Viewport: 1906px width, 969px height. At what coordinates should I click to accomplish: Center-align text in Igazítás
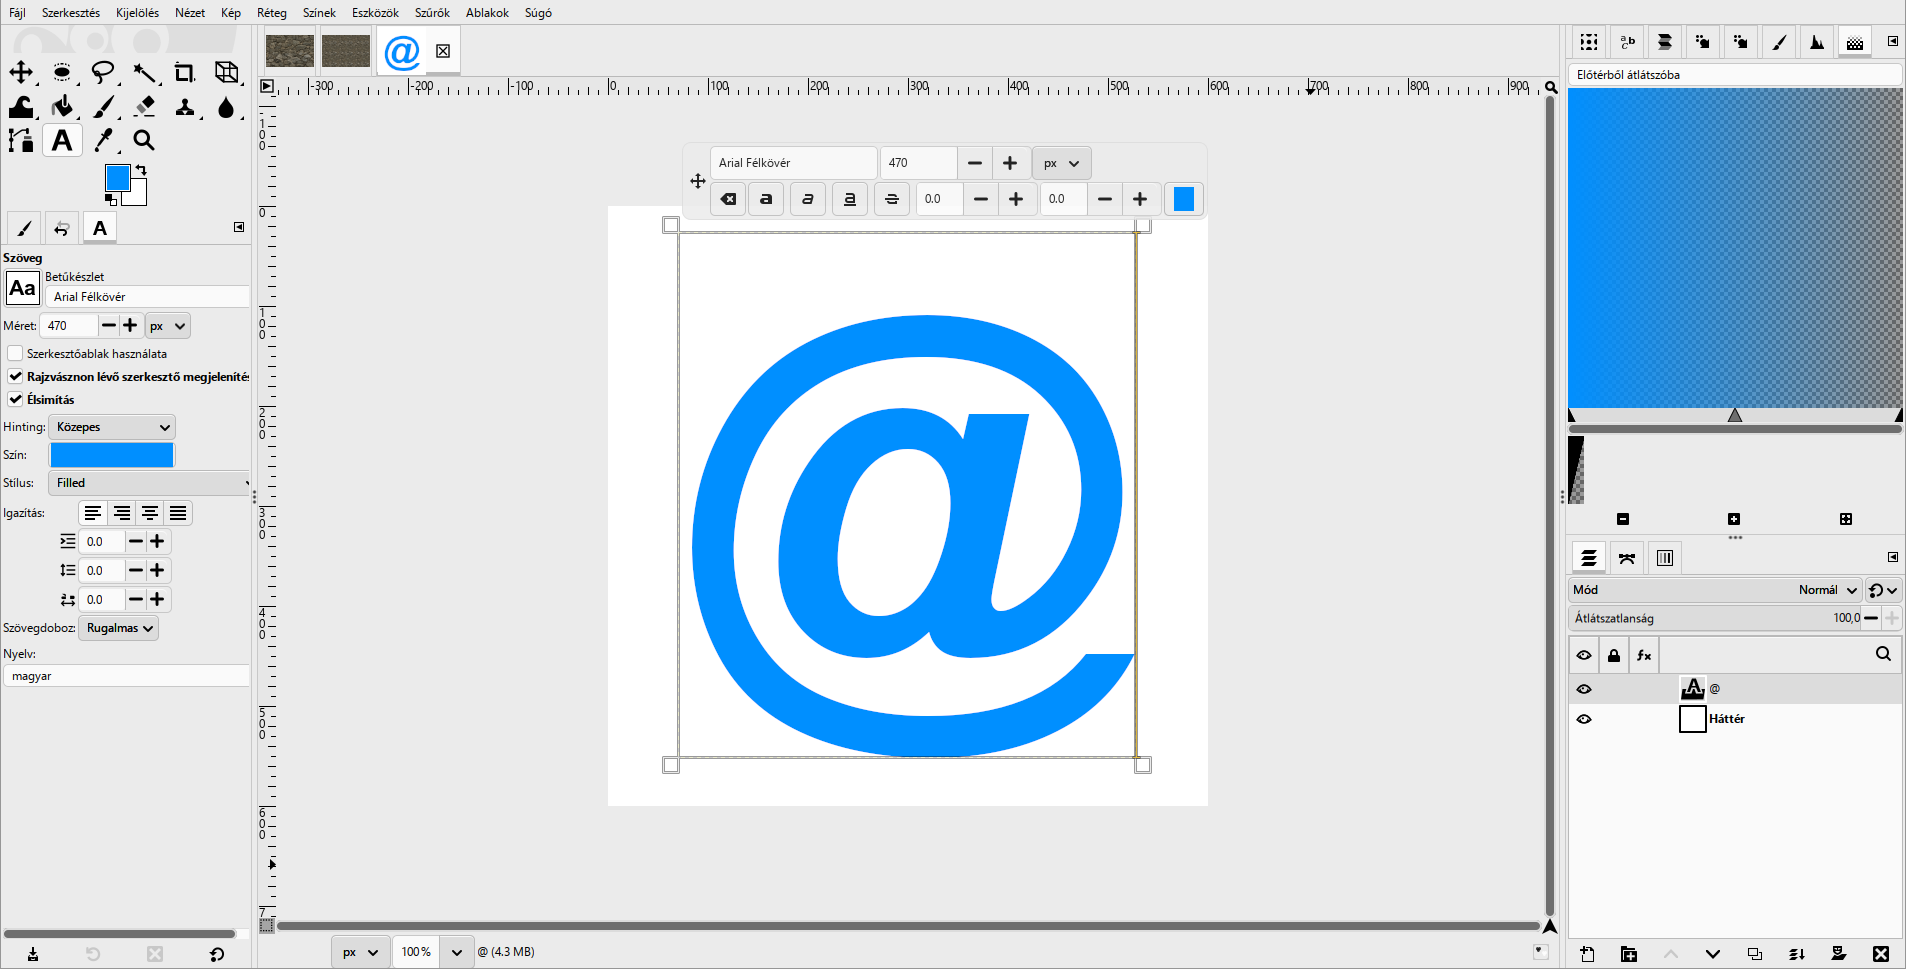point(150,513)
